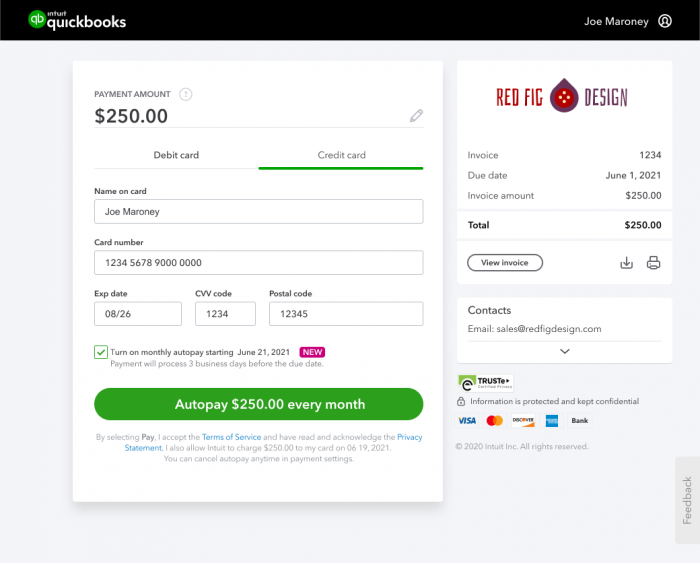Image resolution: width=700 pixels, height=563 pixels.
Task: Click into the Card number field
Action: (x=258, y=263)
